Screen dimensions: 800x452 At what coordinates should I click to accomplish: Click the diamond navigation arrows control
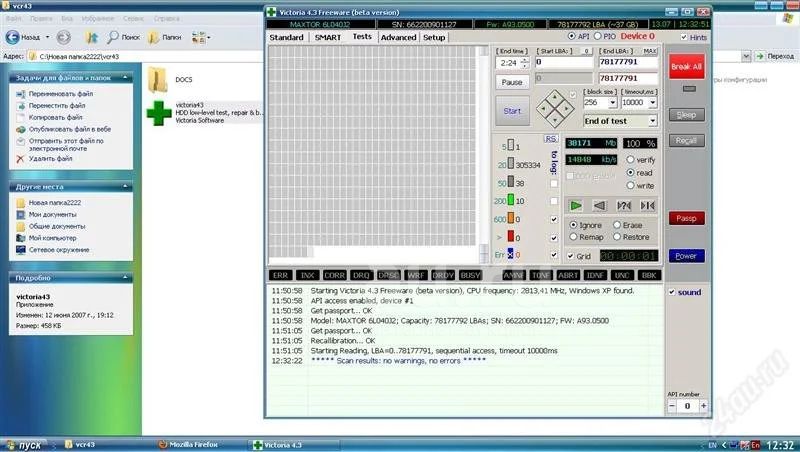(555, 108)
